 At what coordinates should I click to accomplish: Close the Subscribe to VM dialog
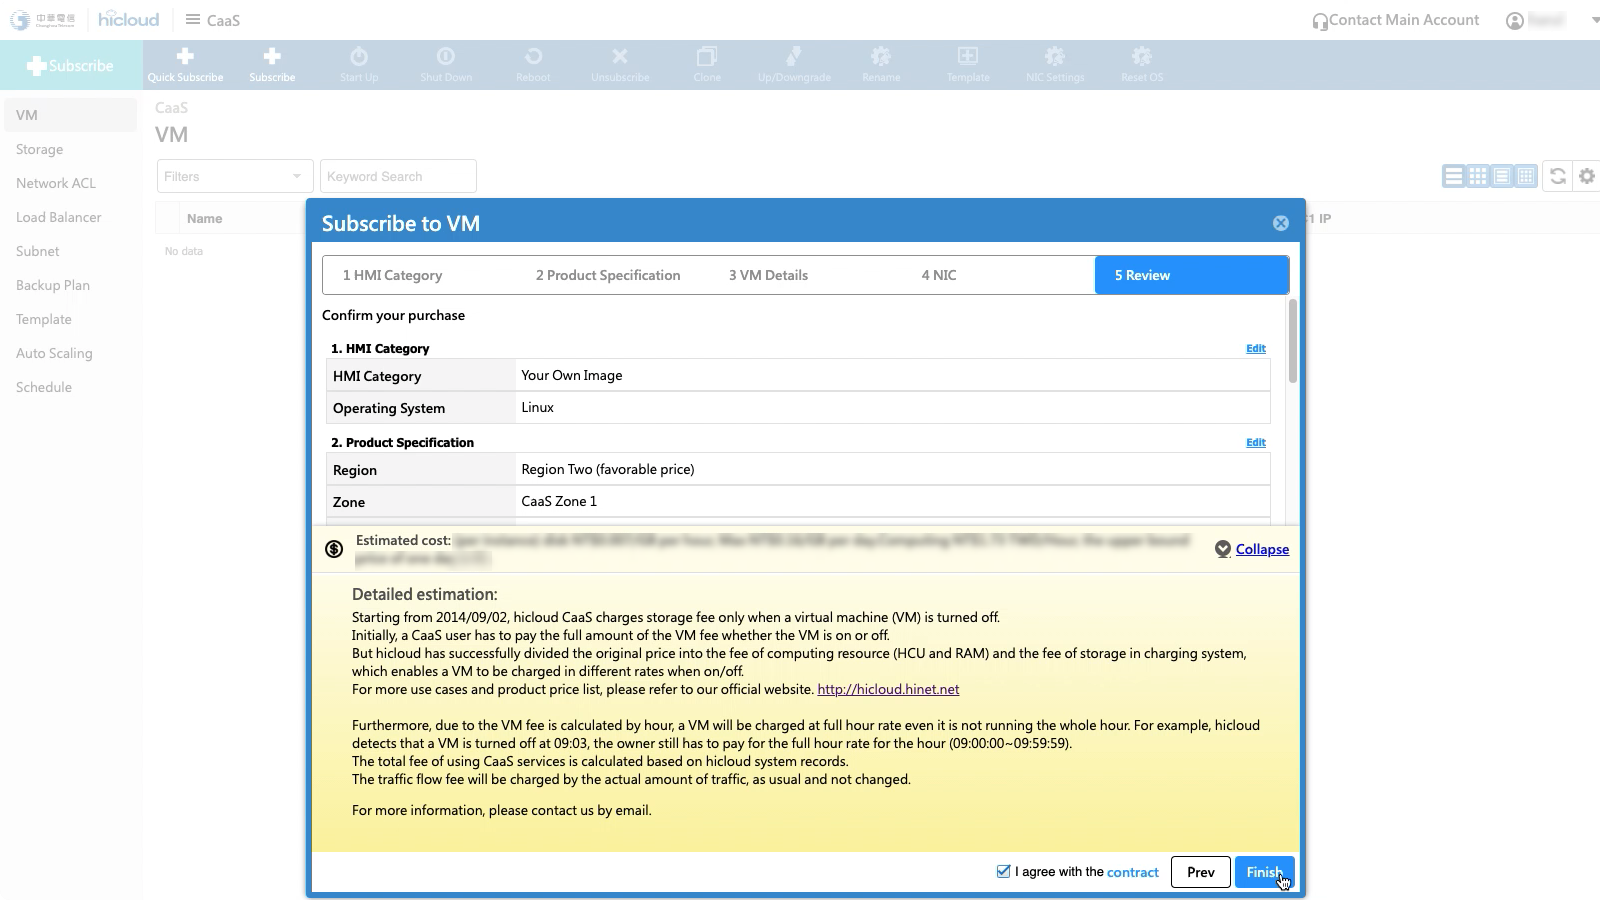click(x=1280, y=223)
